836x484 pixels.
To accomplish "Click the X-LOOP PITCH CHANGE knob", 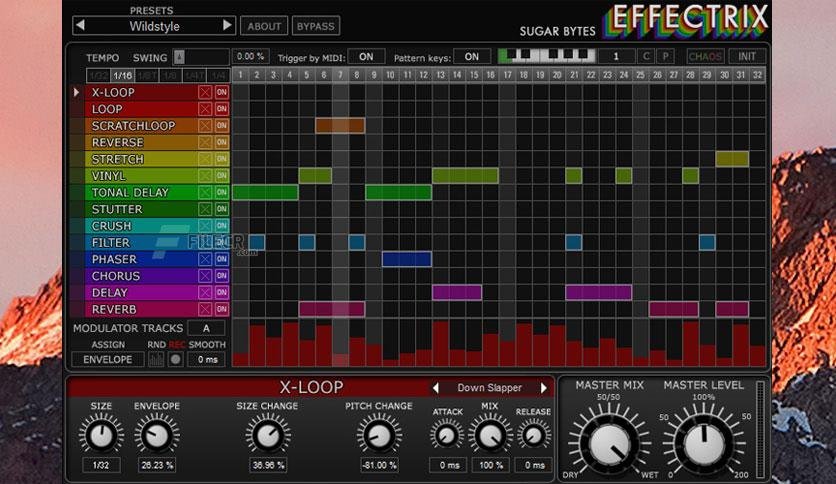I will (379, 435).
